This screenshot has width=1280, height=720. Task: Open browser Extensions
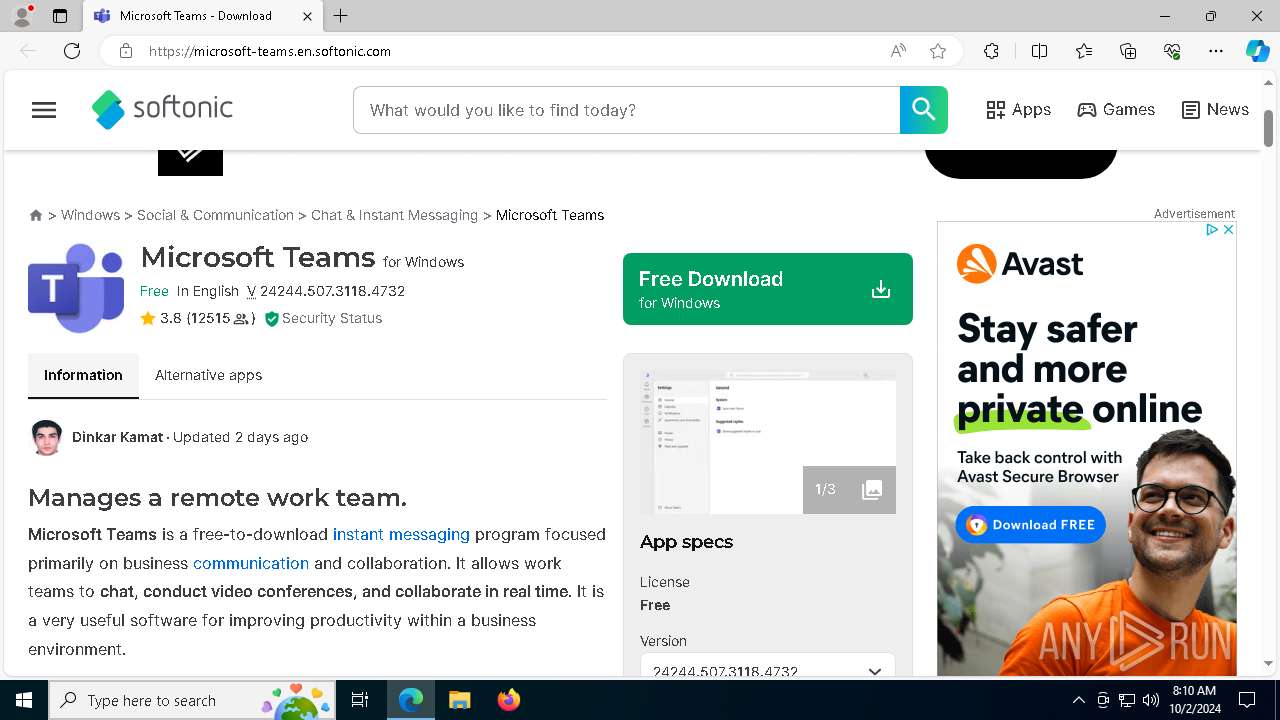(991, 51)
